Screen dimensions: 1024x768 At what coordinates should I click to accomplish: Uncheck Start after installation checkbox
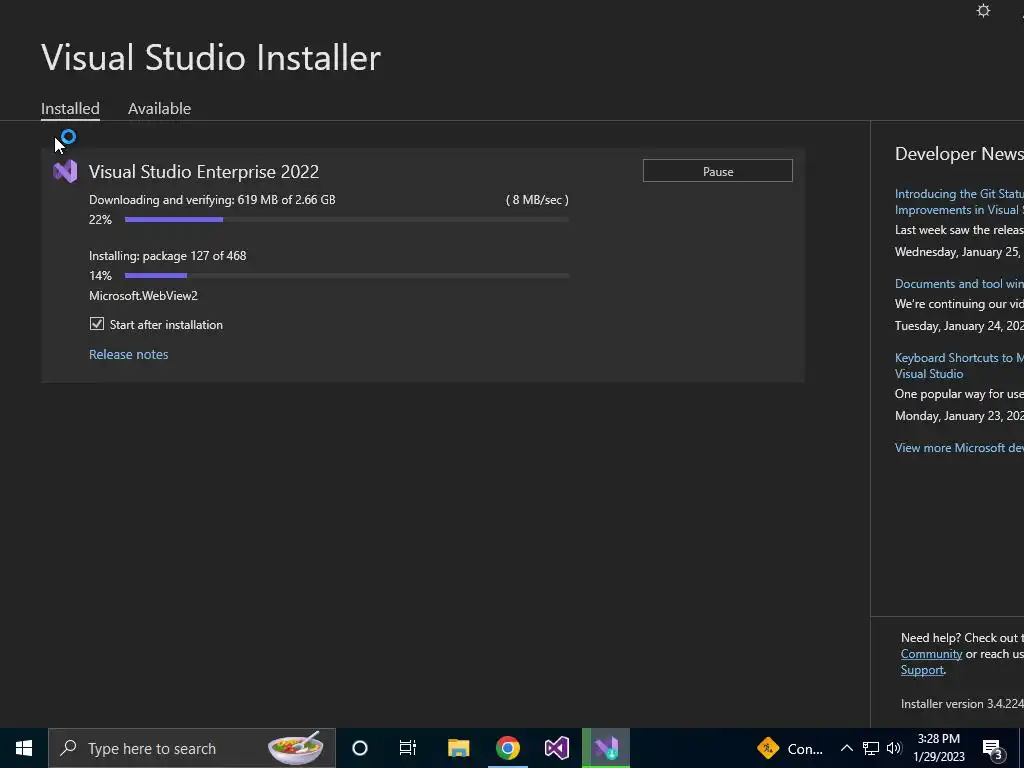click(97, 324)
